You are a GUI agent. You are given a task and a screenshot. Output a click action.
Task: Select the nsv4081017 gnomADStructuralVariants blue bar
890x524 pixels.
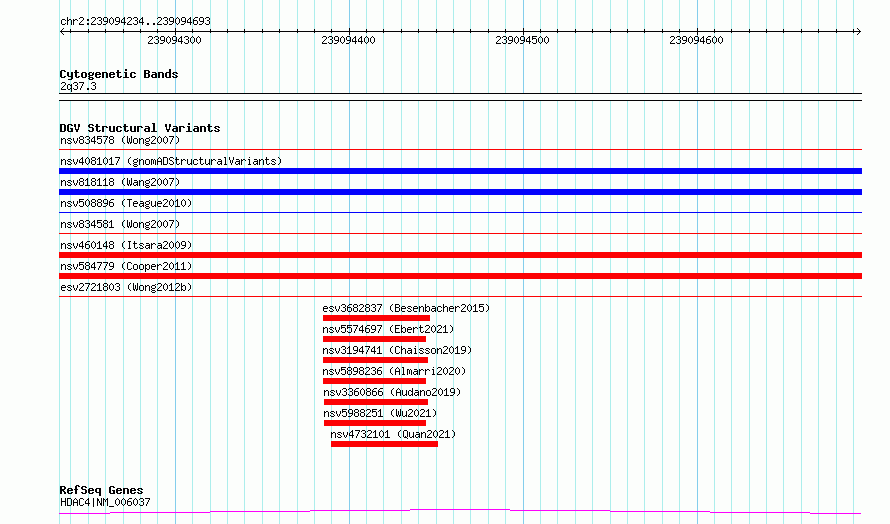[460, 171]
